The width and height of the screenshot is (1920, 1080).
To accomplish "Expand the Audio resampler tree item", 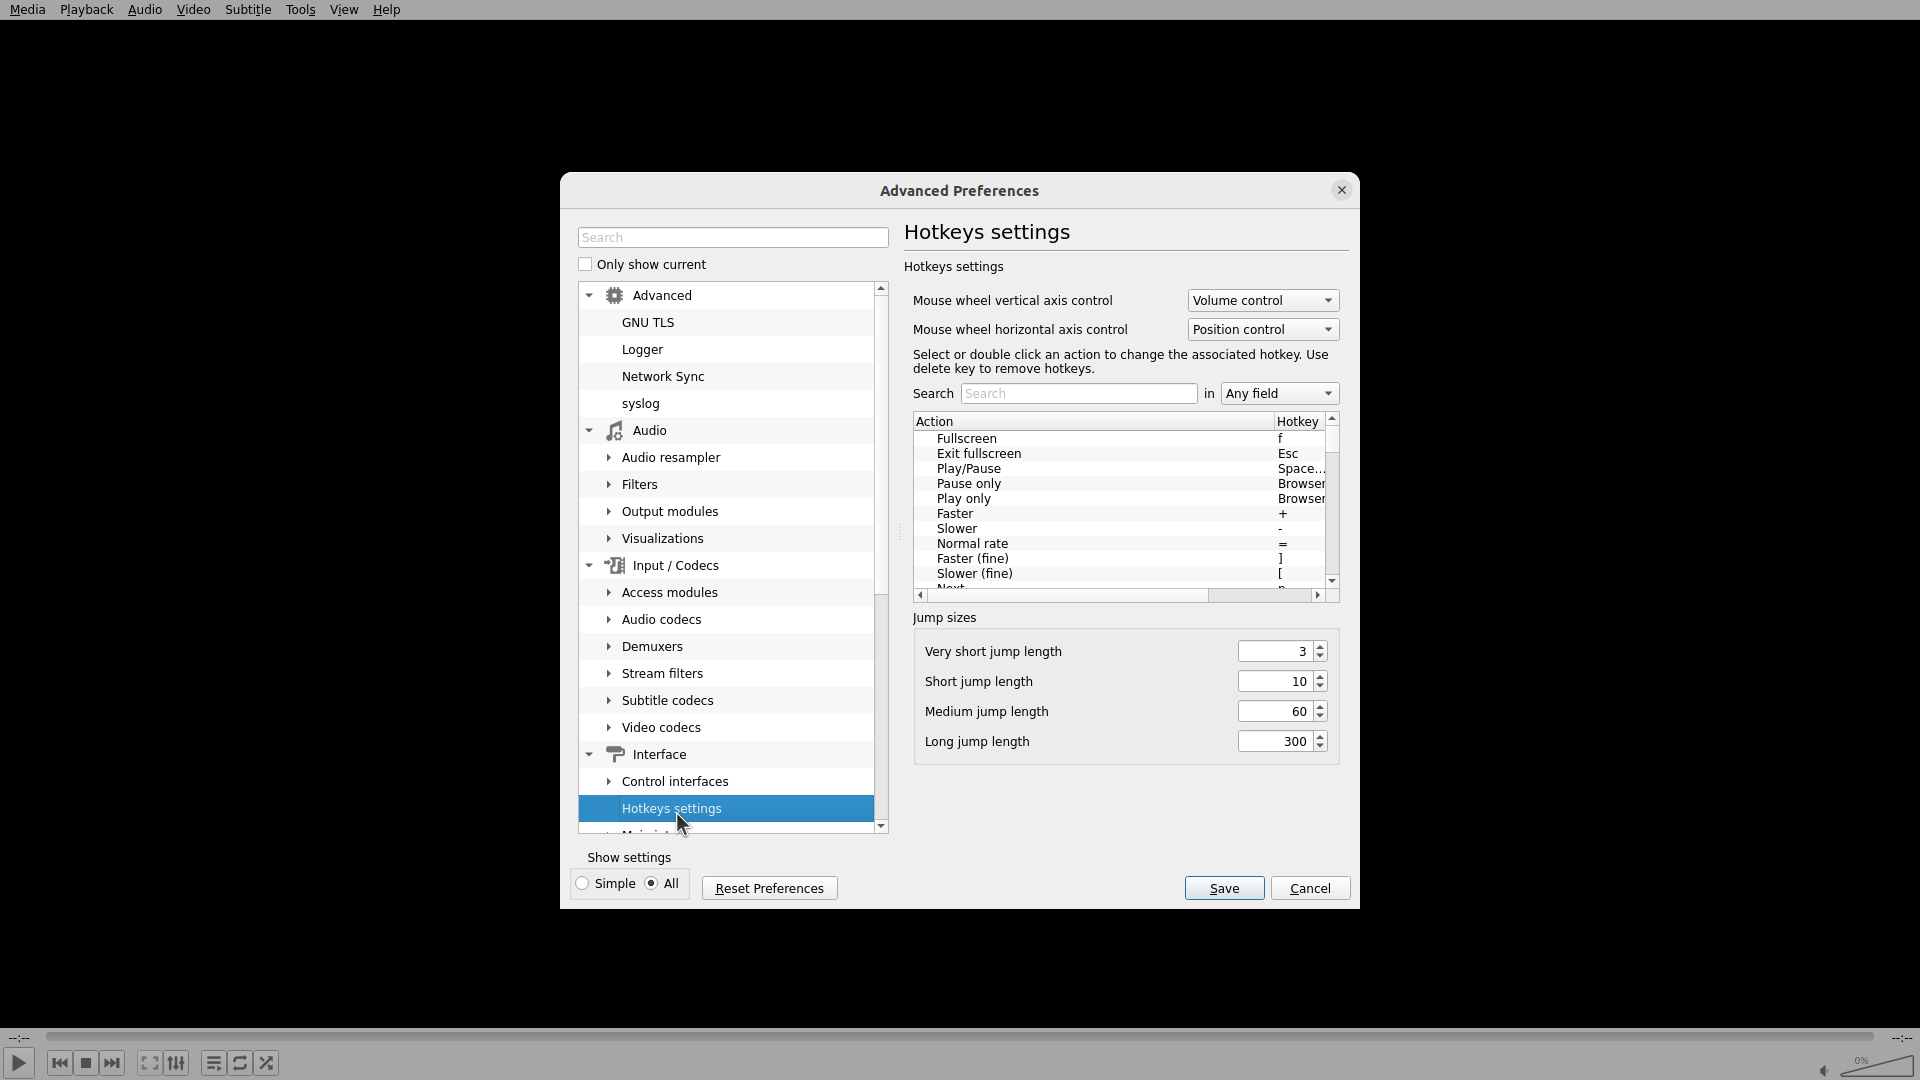I will point(609,458).
